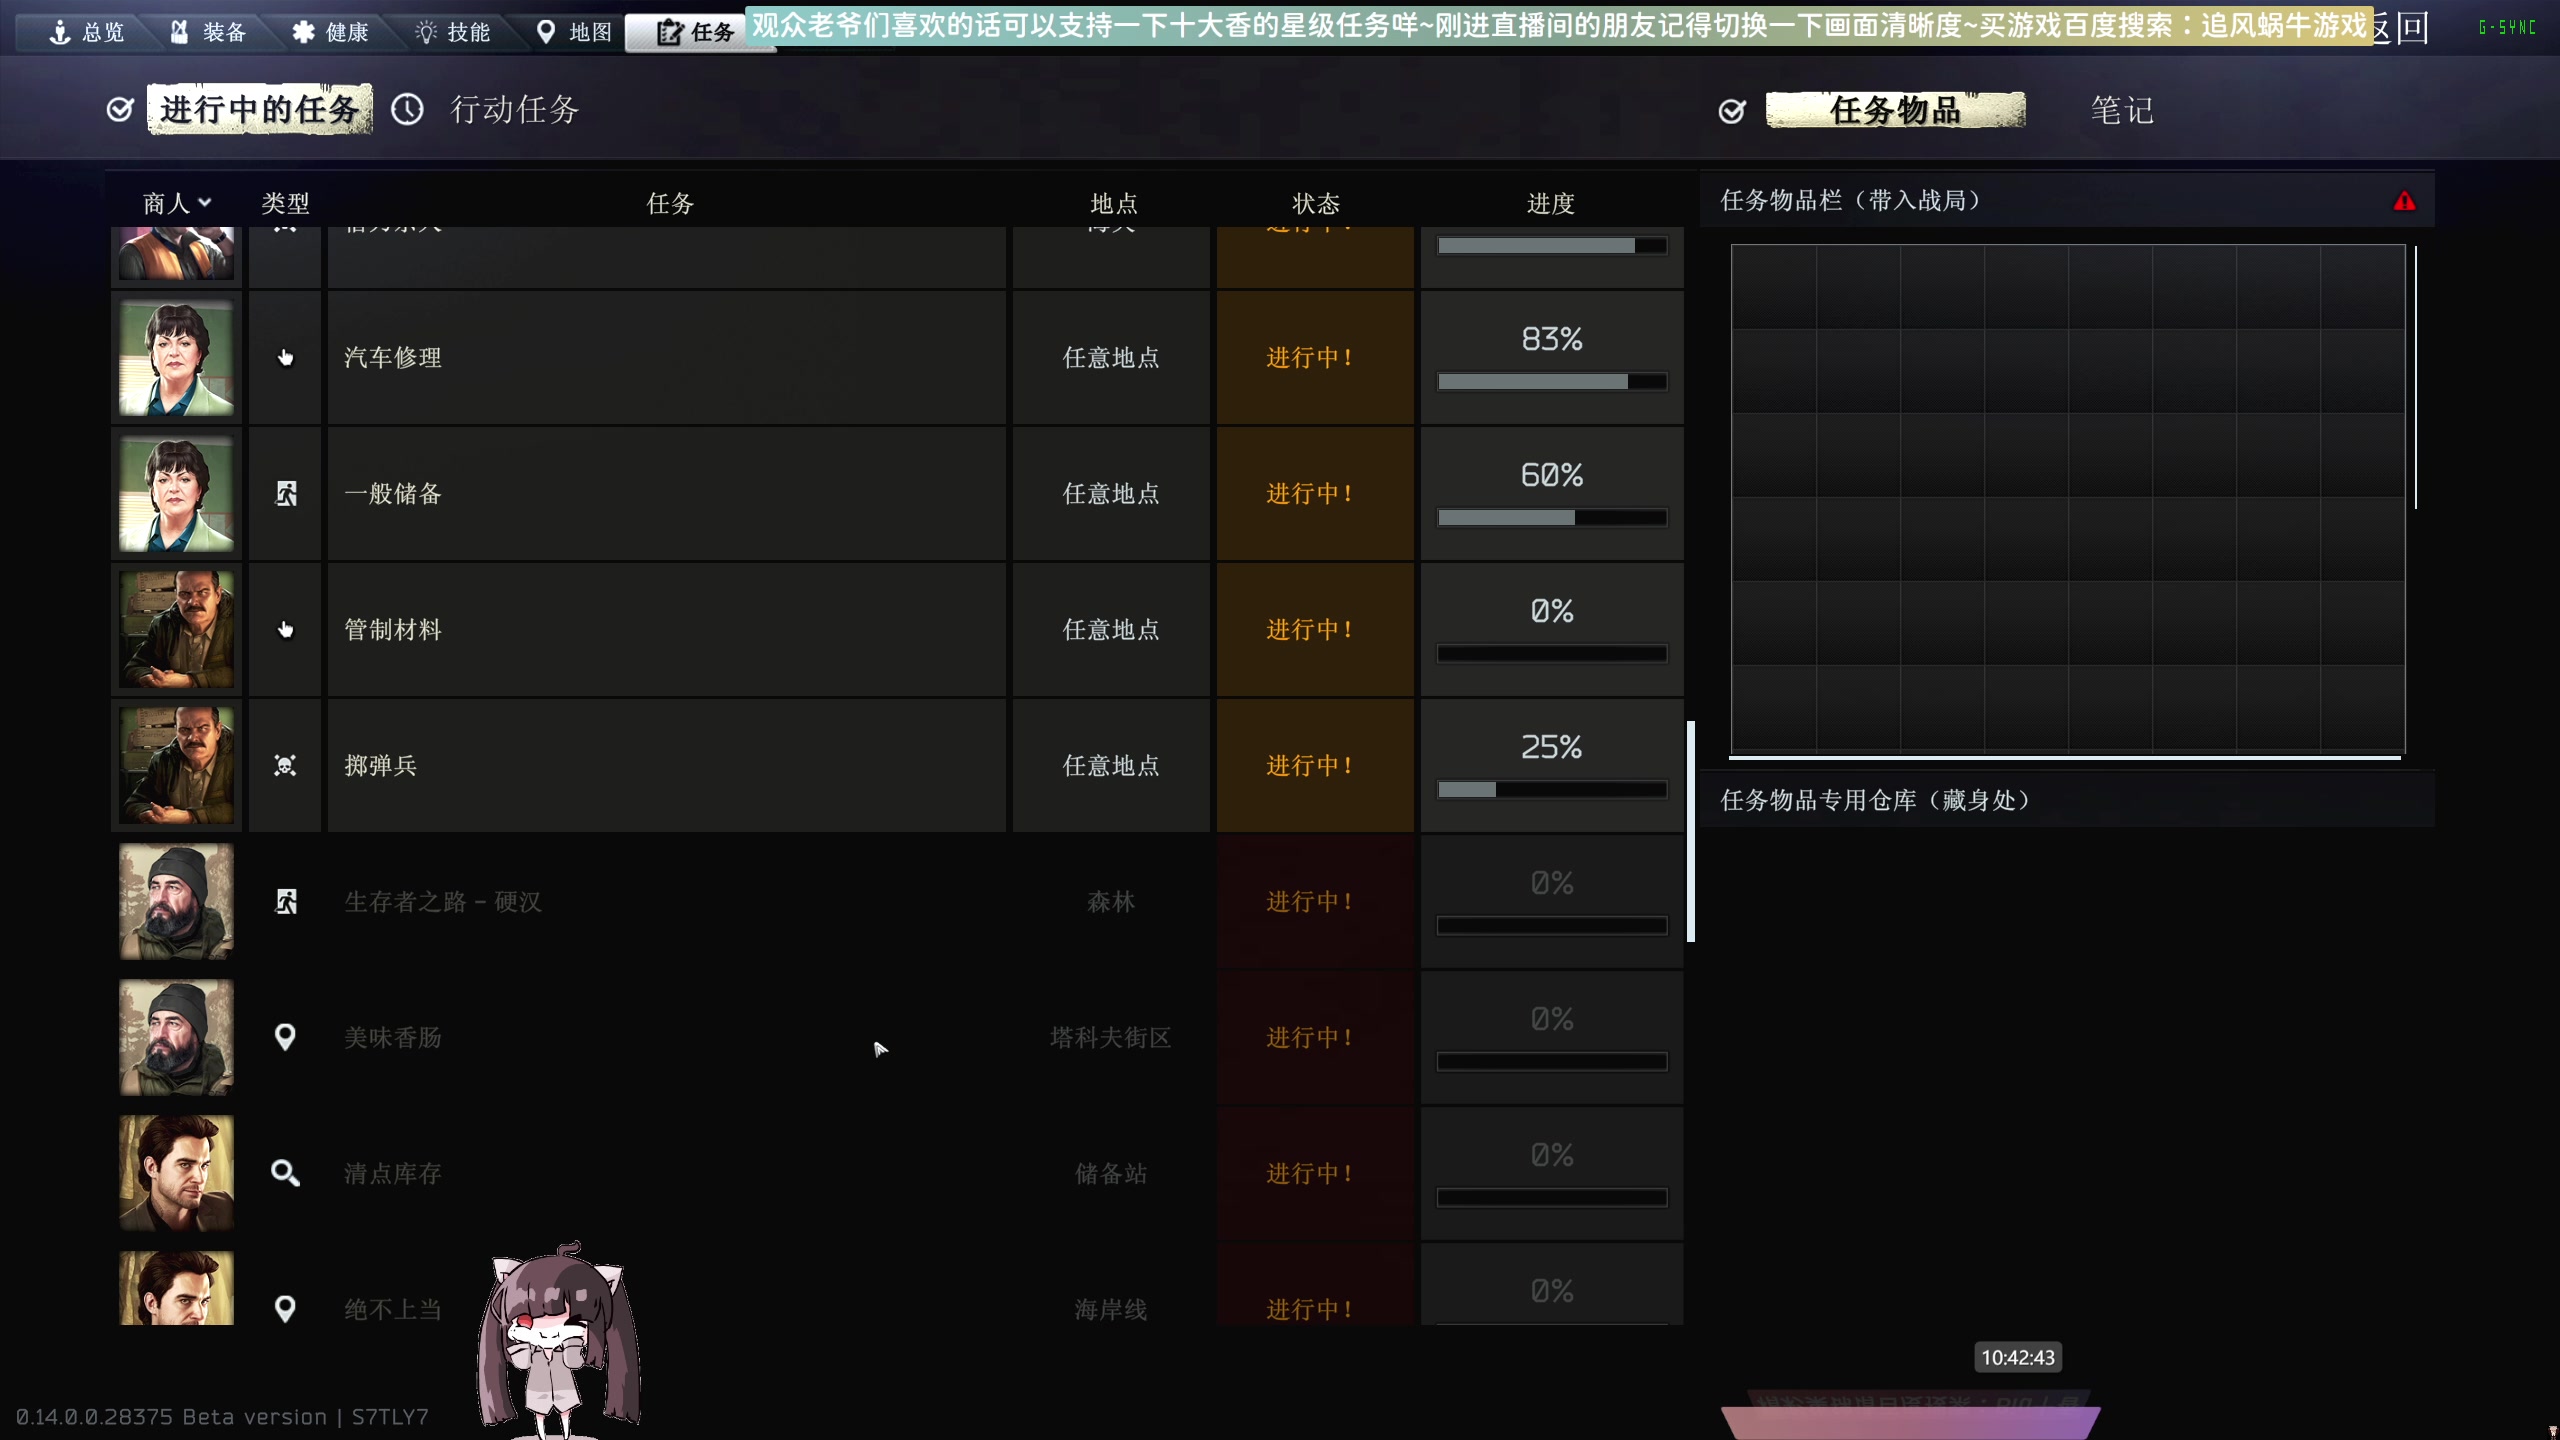
Task: Click the location pin icon beside 美味香肠
Action: pyautogui.click(x=285, y=1037)
